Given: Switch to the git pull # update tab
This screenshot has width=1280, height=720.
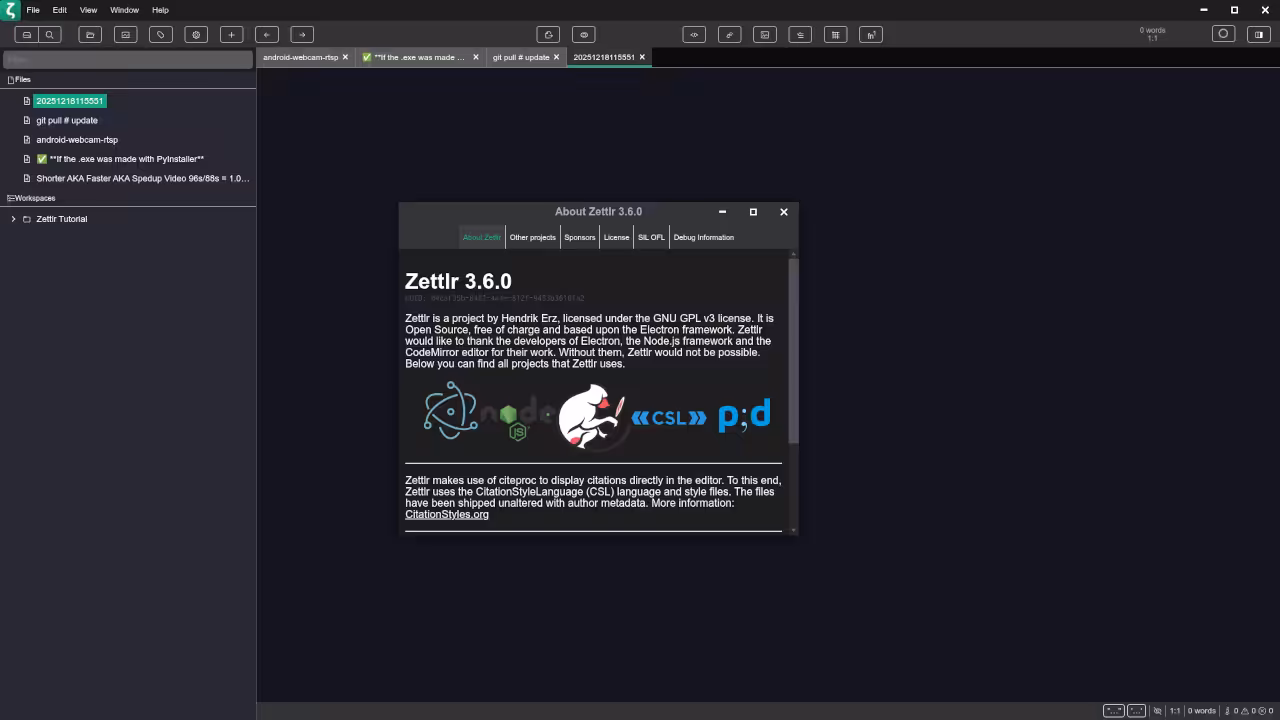Looking at the screenshot, I should (520, 57).
